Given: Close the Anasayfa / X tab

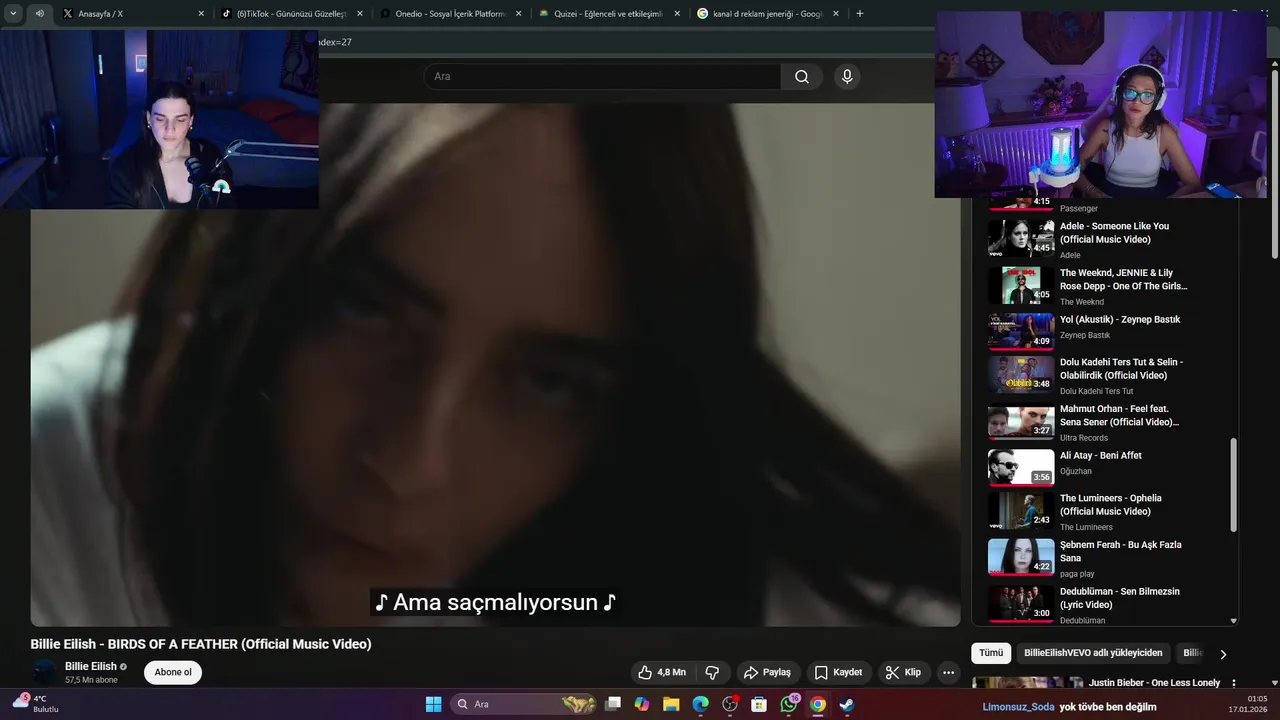Looking at the screenshot, I should tap(201, 14).
